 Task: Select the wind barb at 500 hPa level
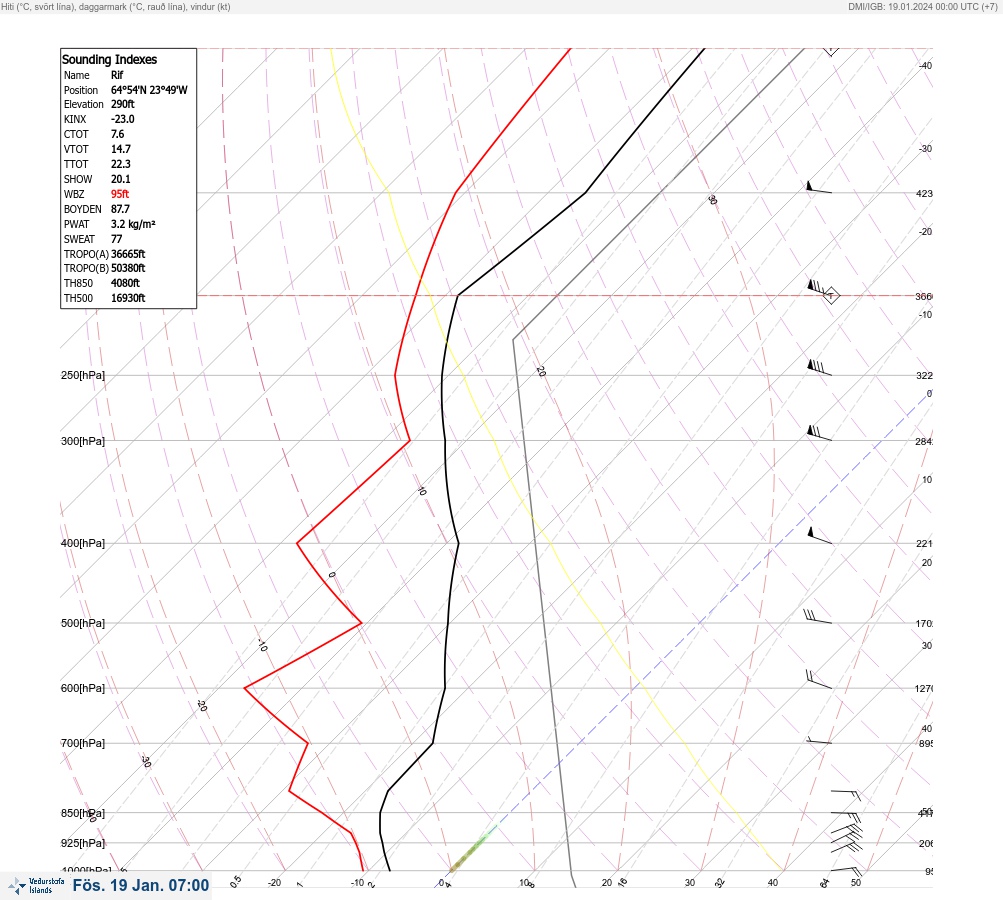(817, 617)
